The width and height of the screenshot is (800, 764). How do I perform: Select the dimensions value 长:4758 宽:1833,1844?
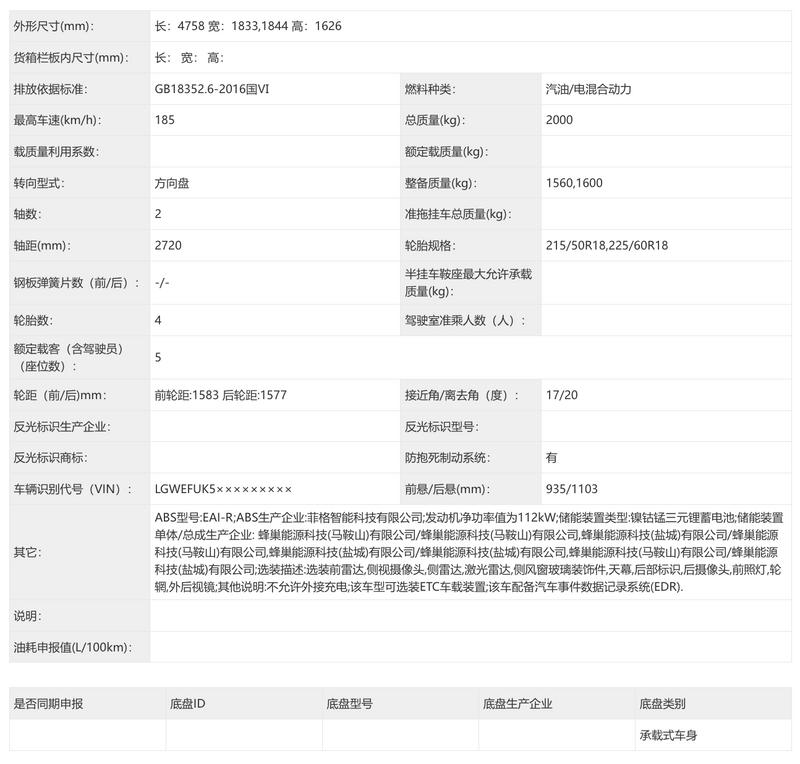[221, 26]
